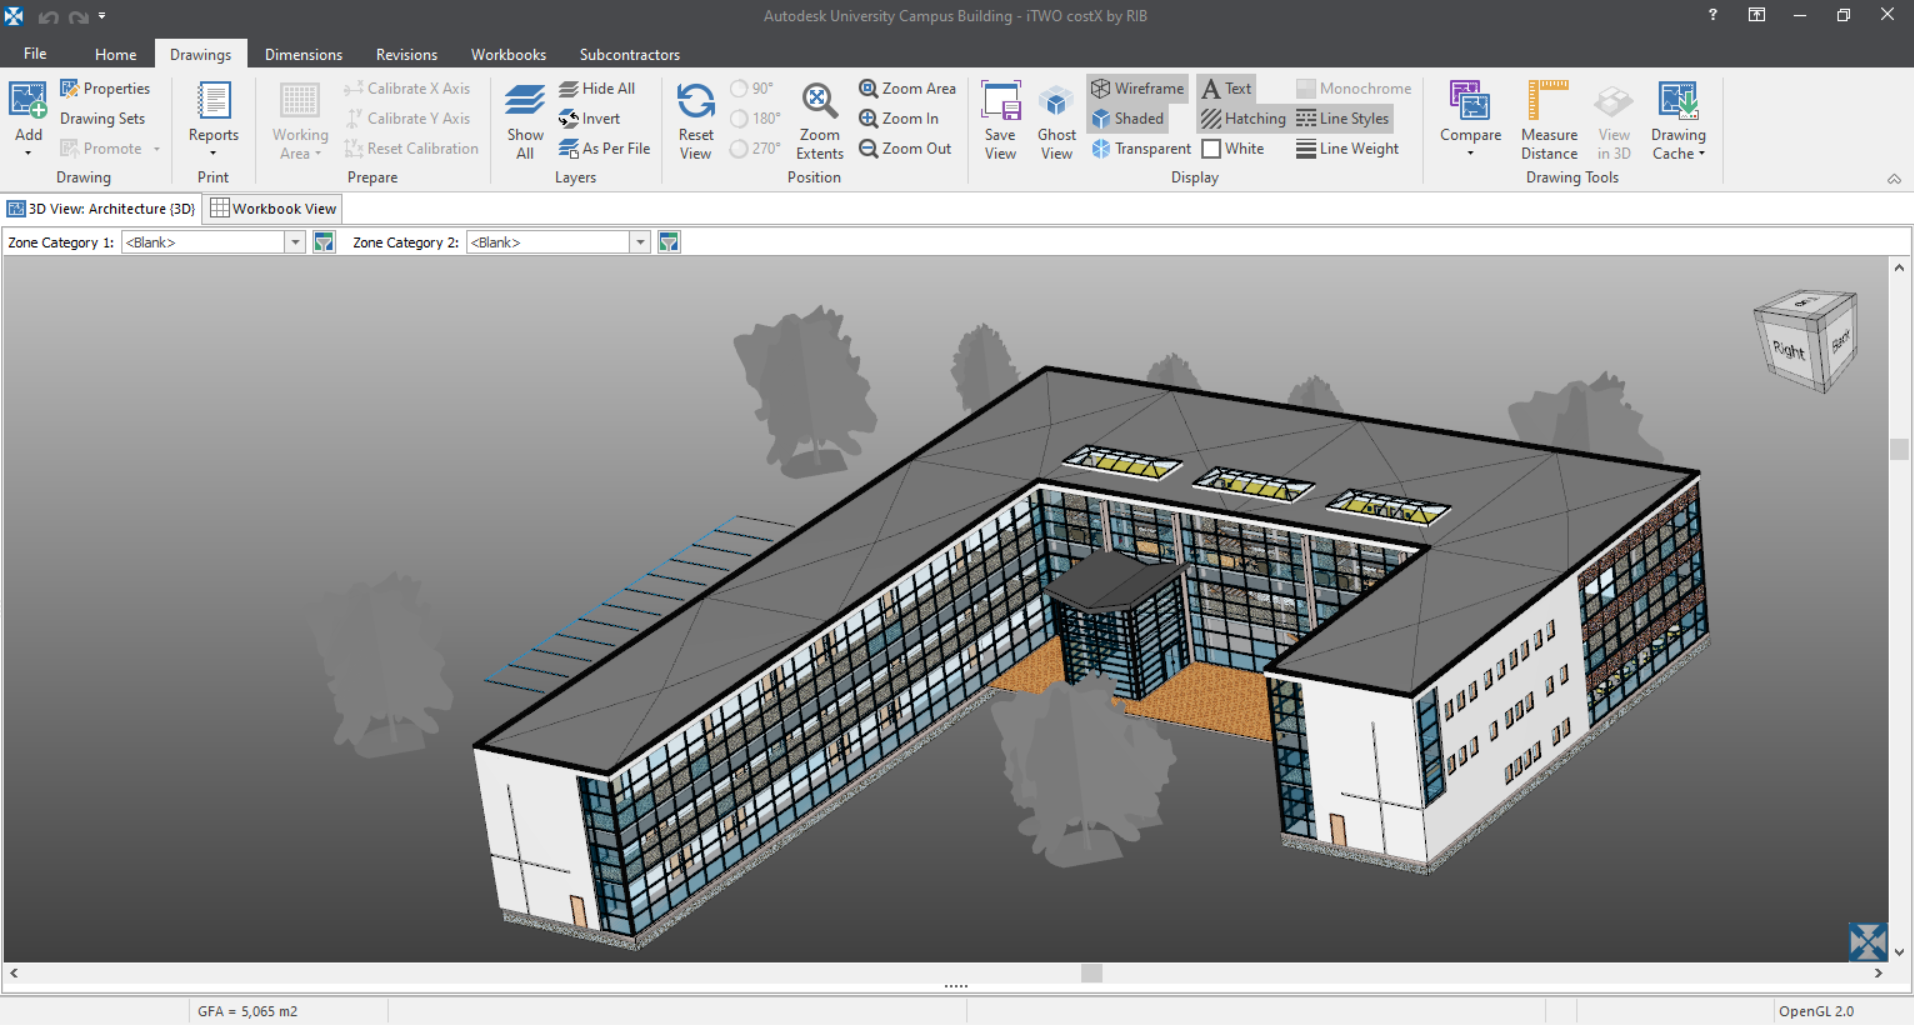Click the Drawing Sets button

tap(102, 119)
